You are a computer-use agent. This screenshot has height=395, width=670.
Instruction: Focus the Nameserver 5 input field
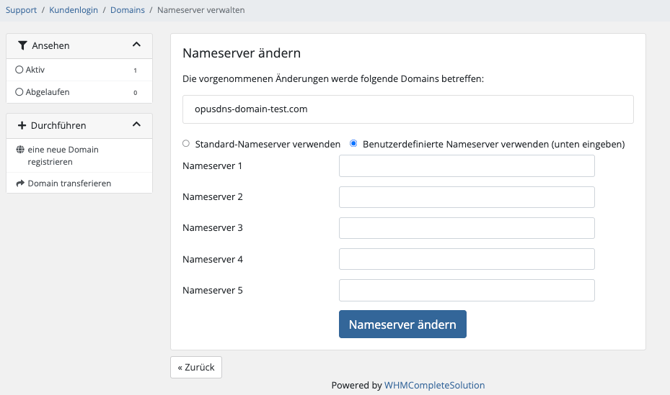(x=467, y=290)
